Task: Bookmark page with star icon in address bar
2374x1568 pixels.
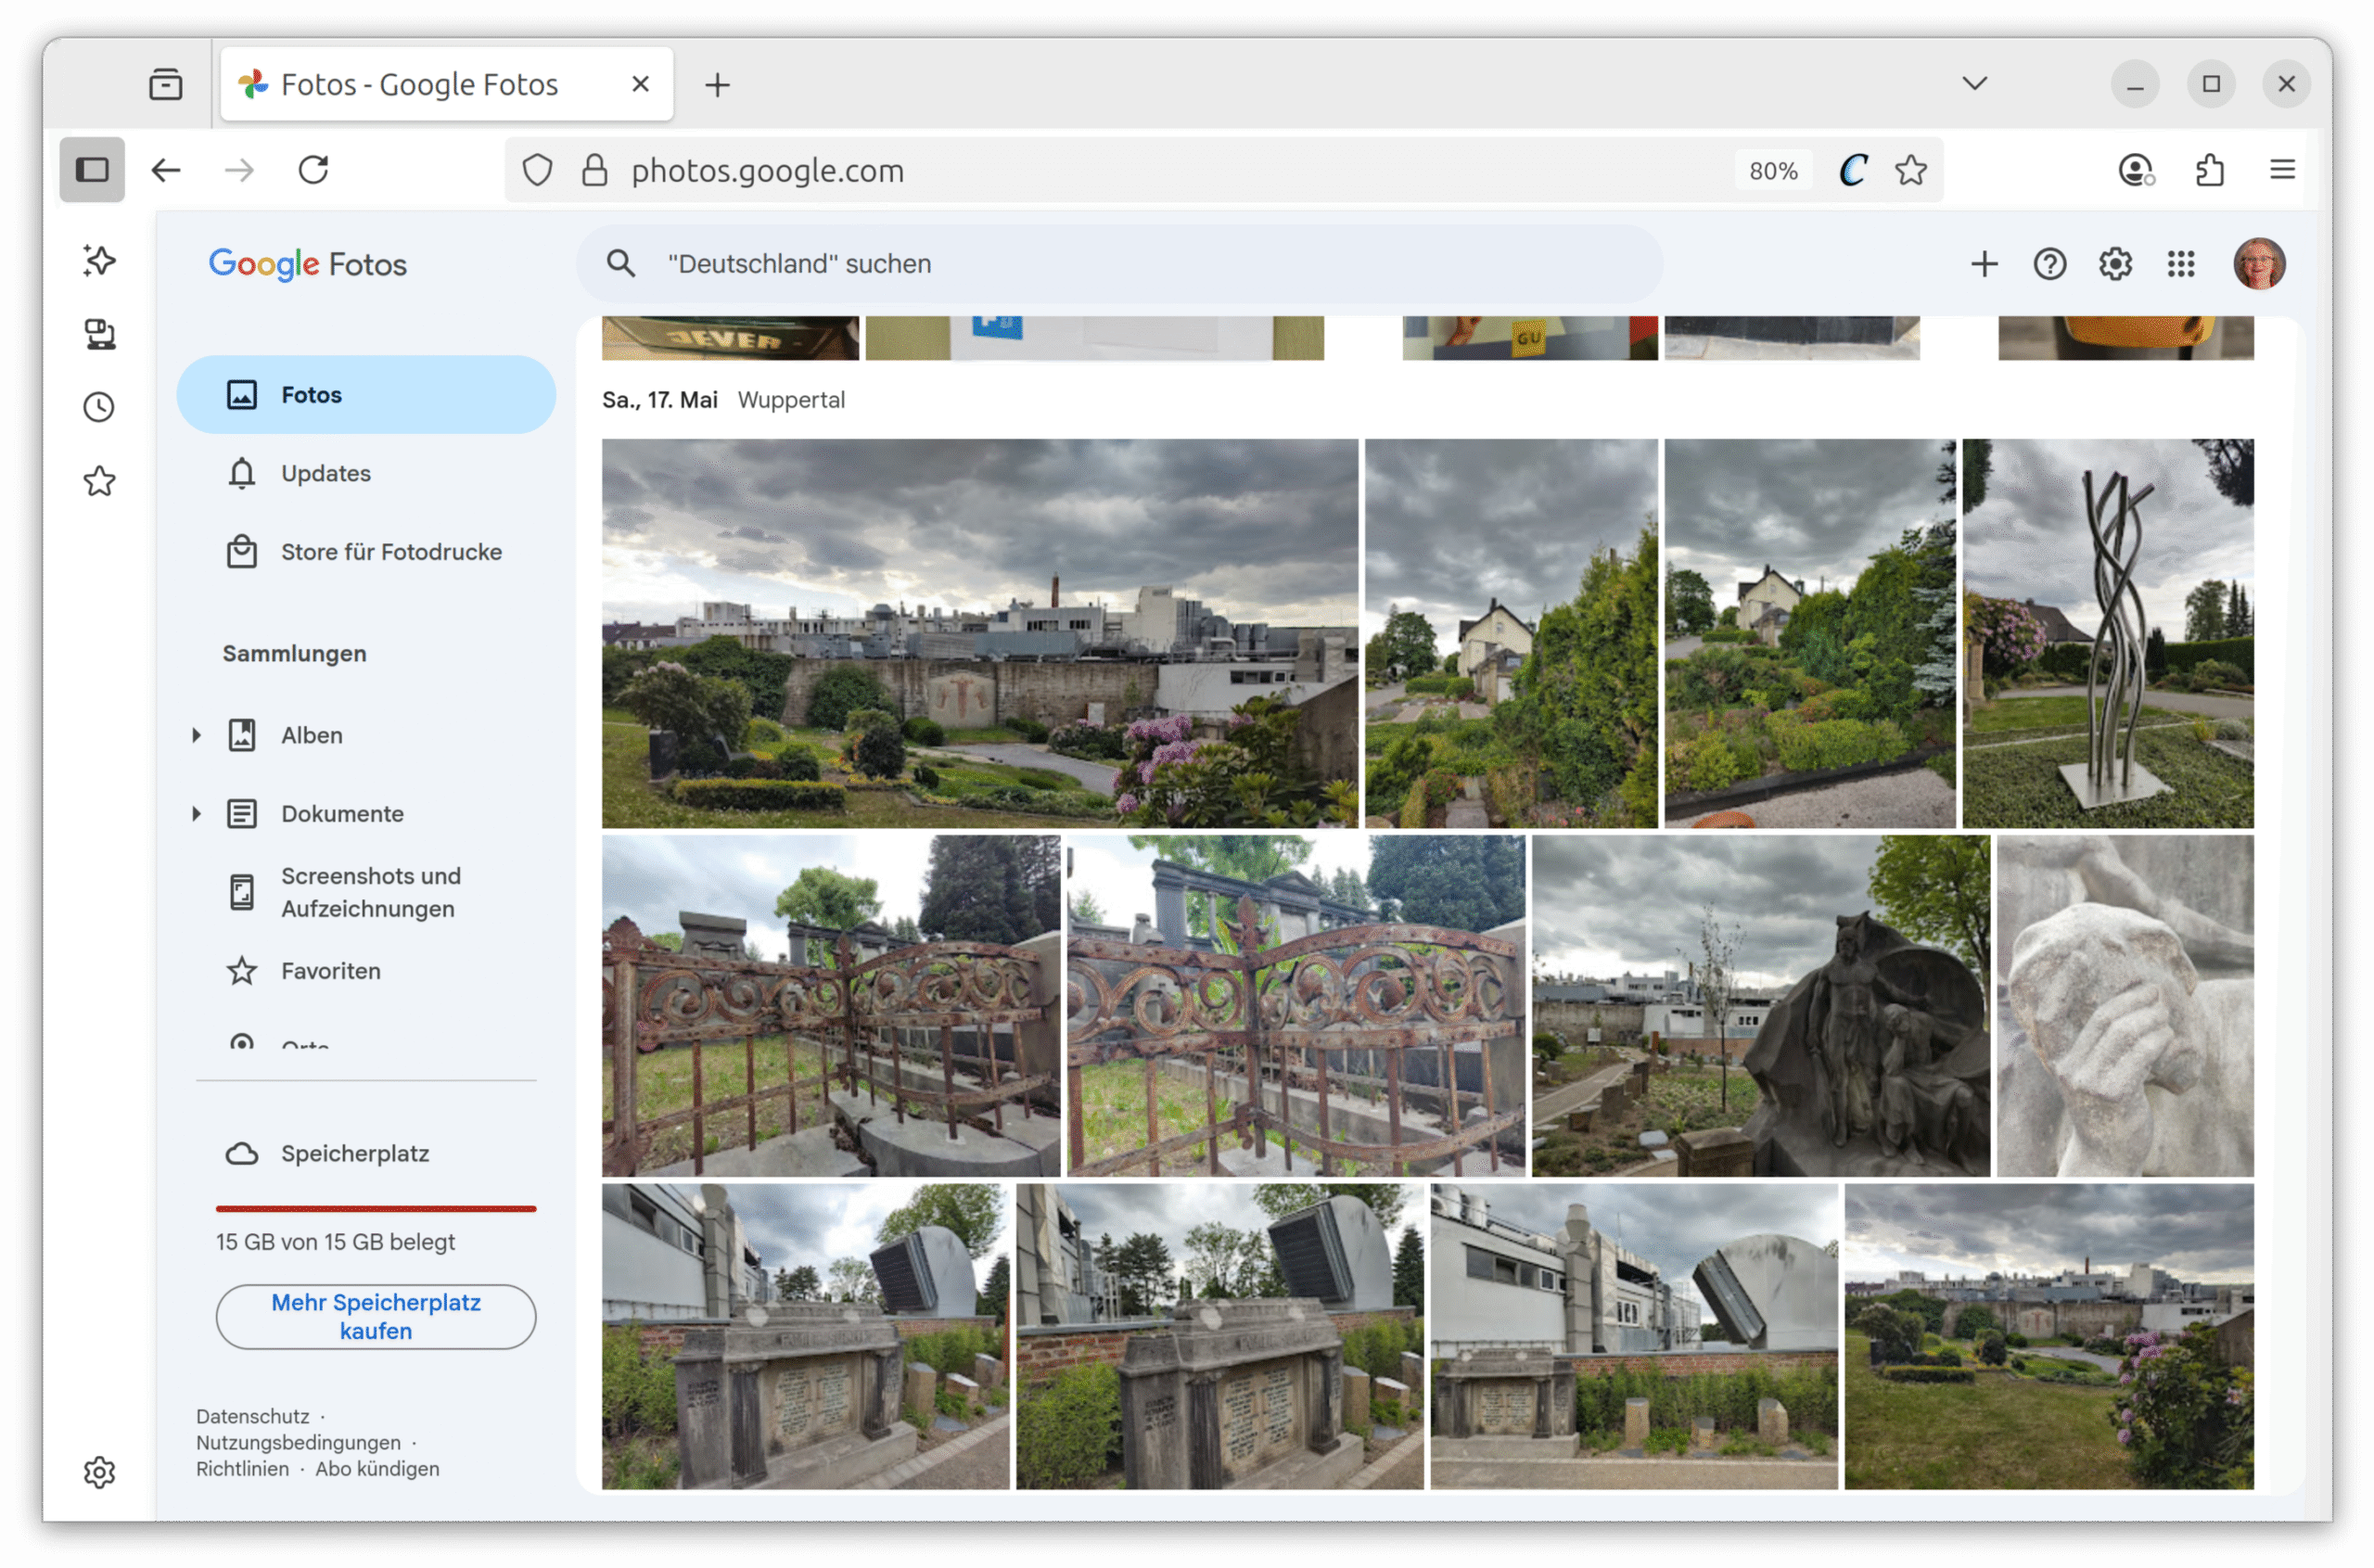Action: click(x=1910, y=170)
